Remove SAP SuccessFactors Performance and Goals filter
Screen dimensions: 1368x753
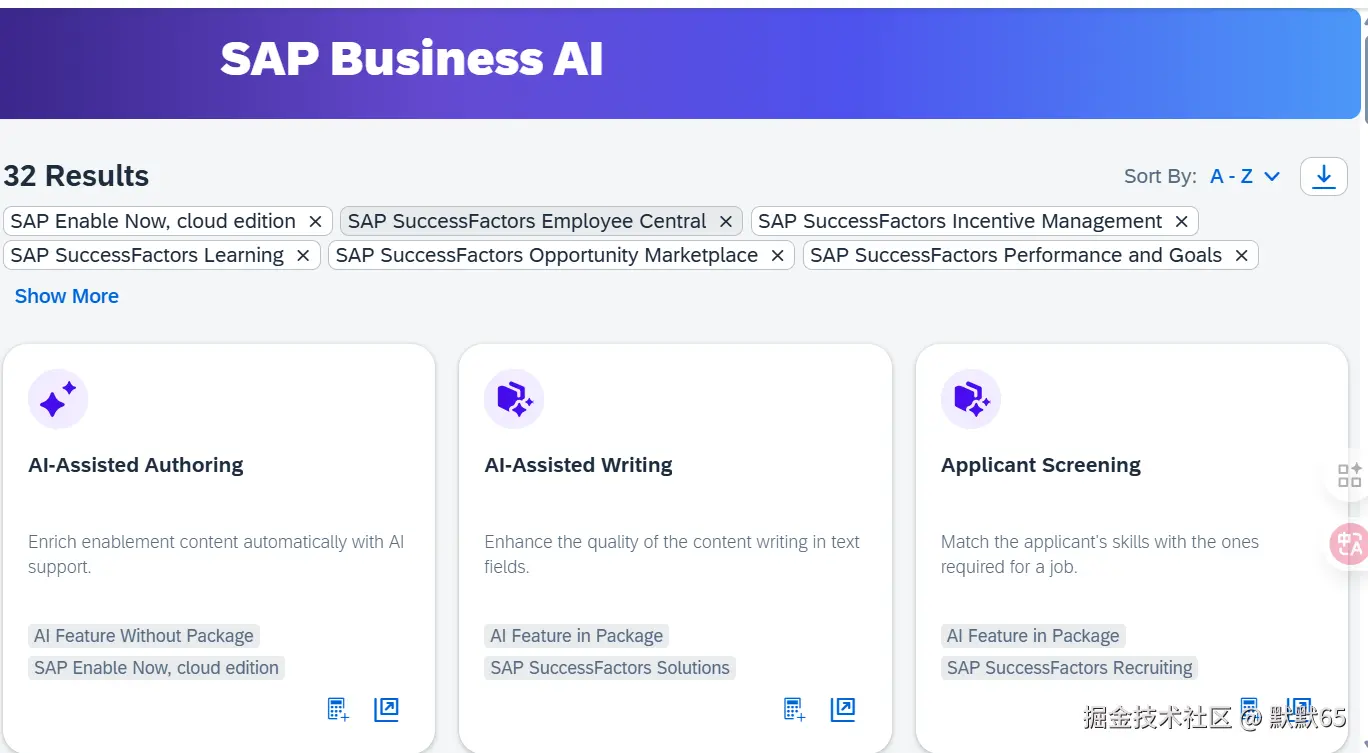1241,256
